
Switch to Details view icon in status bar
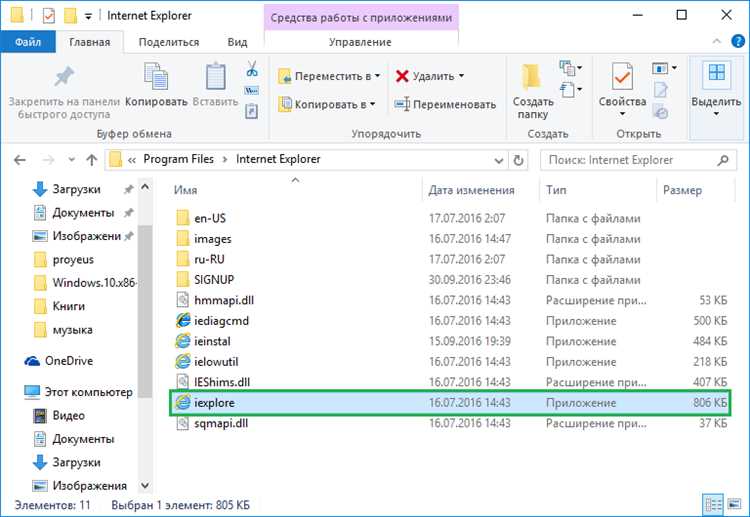pos(713,504)
